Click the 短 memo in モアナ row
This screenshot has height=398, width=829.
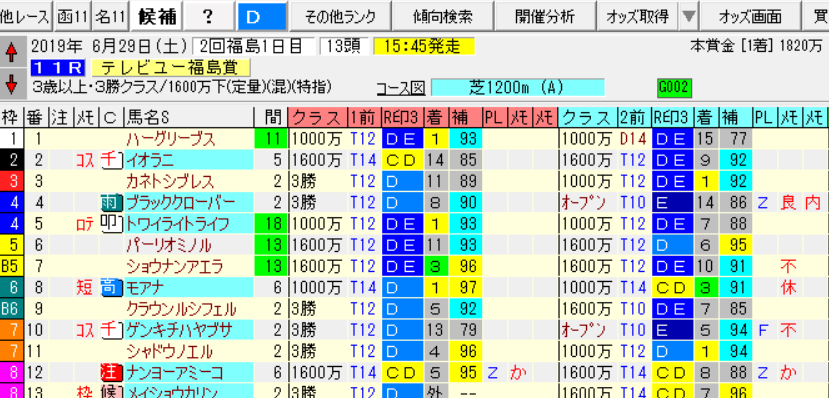click(x=85, y=288)
